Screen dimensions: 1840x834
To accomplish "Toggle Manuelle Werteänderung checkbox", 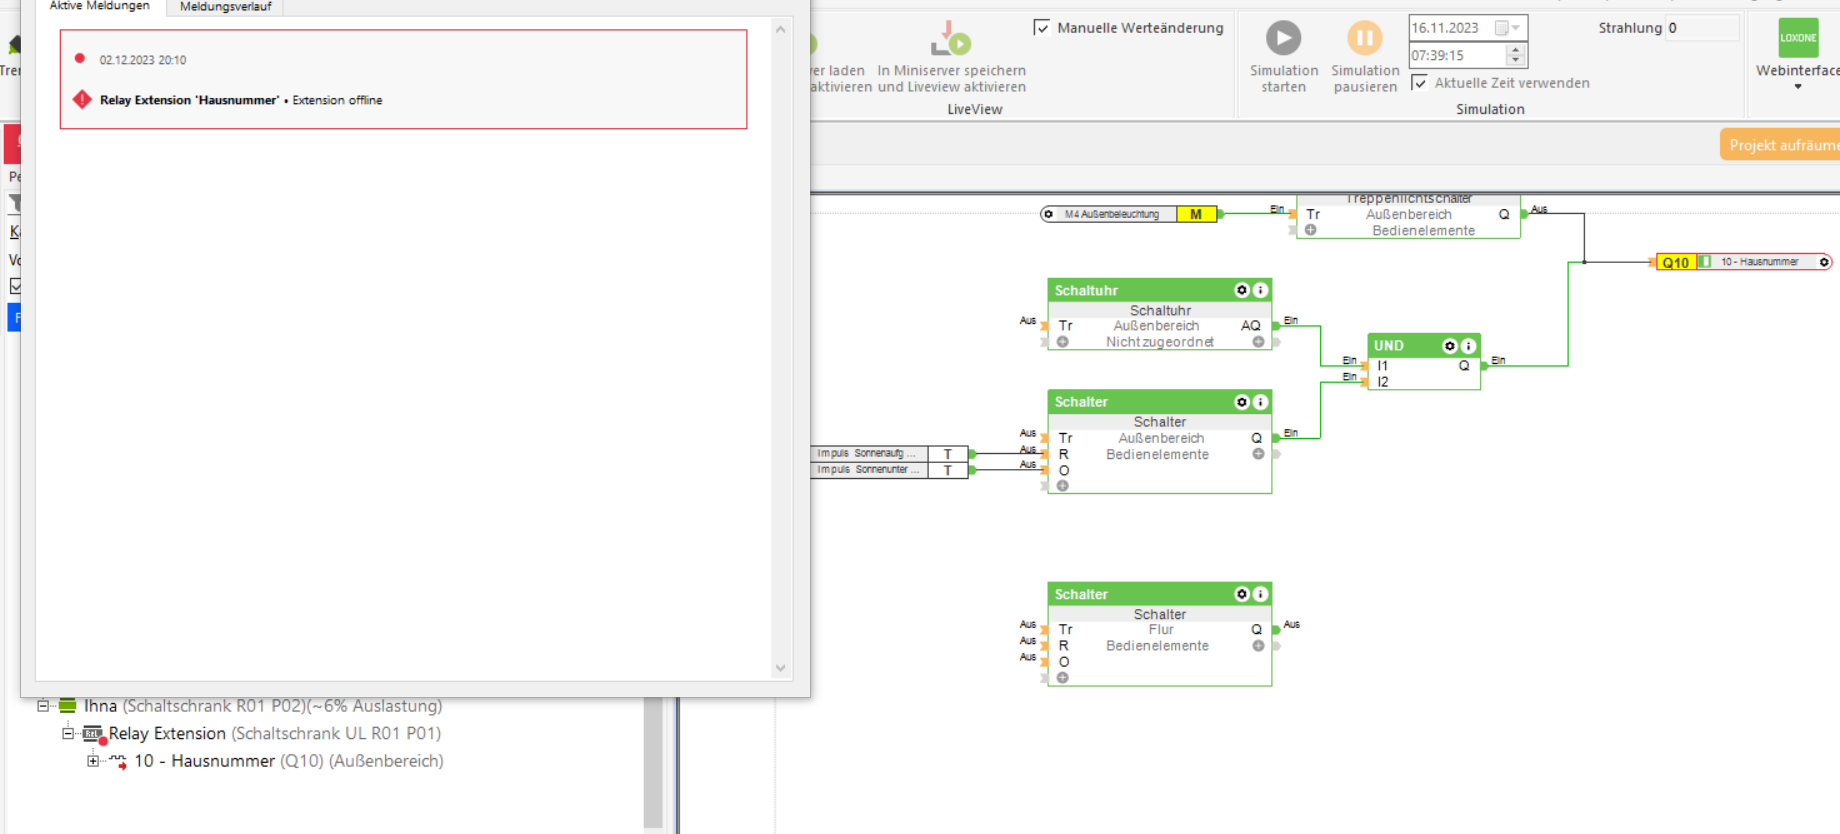I will click(x=1042, y=28).
